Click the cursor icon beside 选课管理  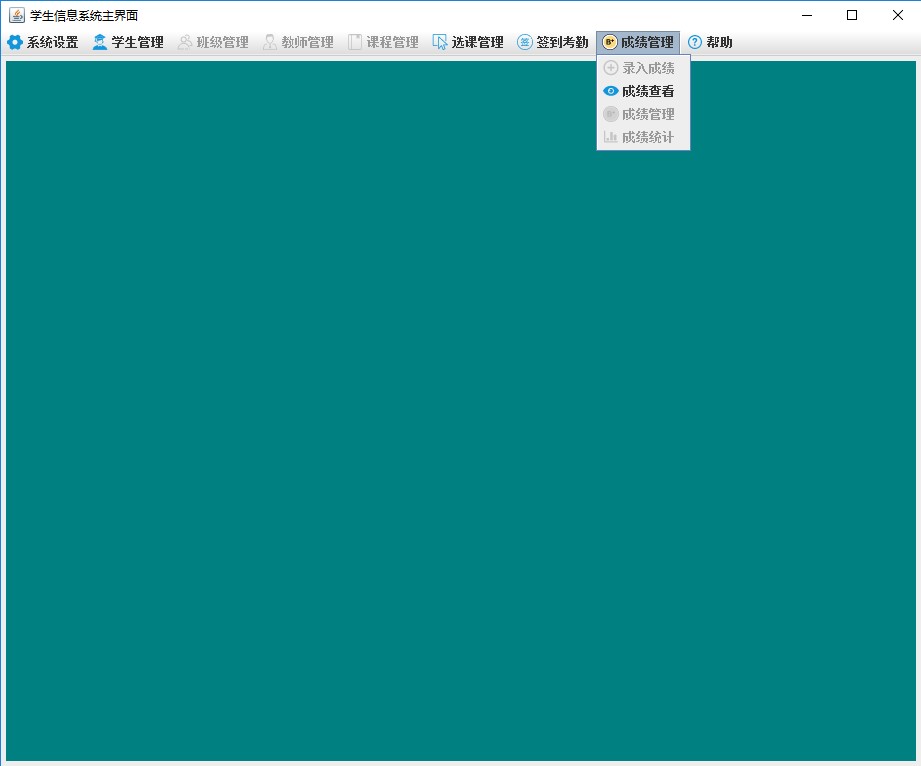click(x=439, y=42)
